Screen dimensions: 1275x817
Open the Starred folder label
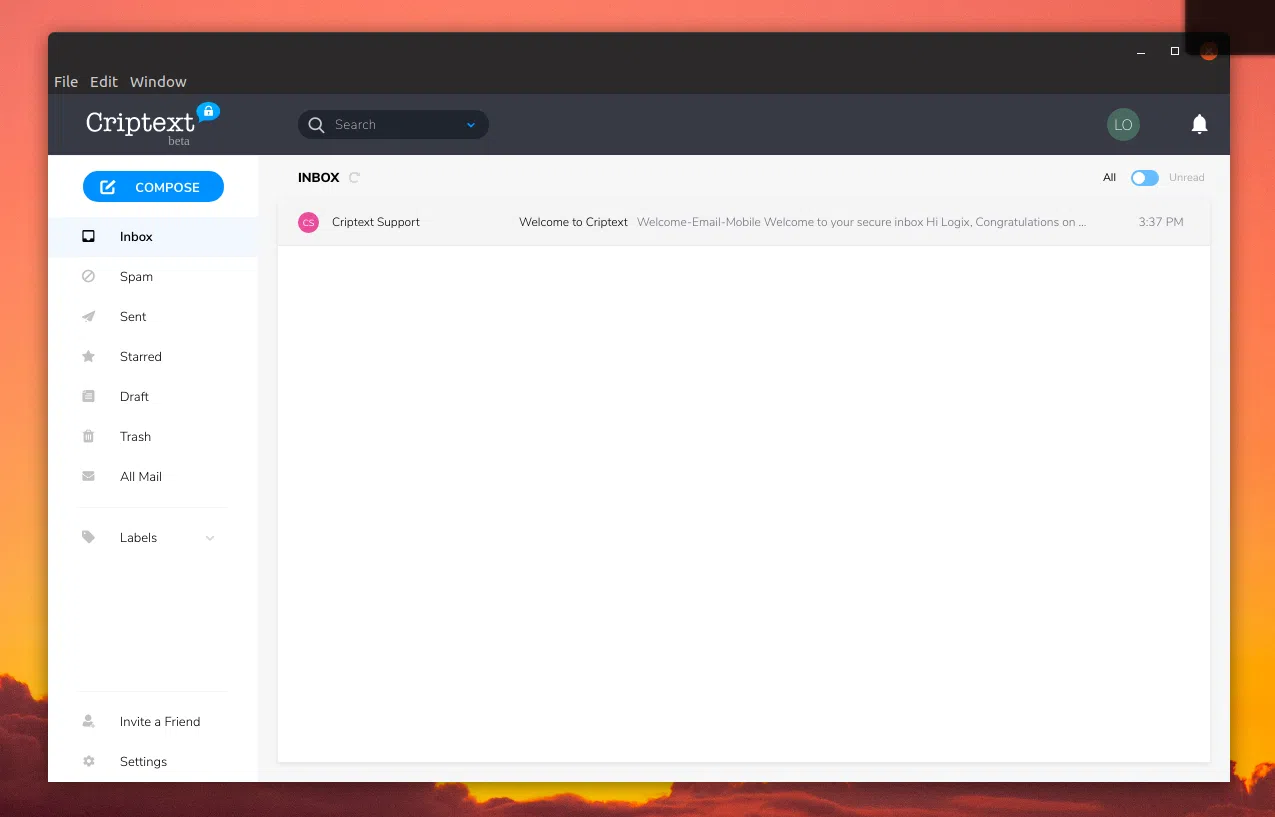141,357
